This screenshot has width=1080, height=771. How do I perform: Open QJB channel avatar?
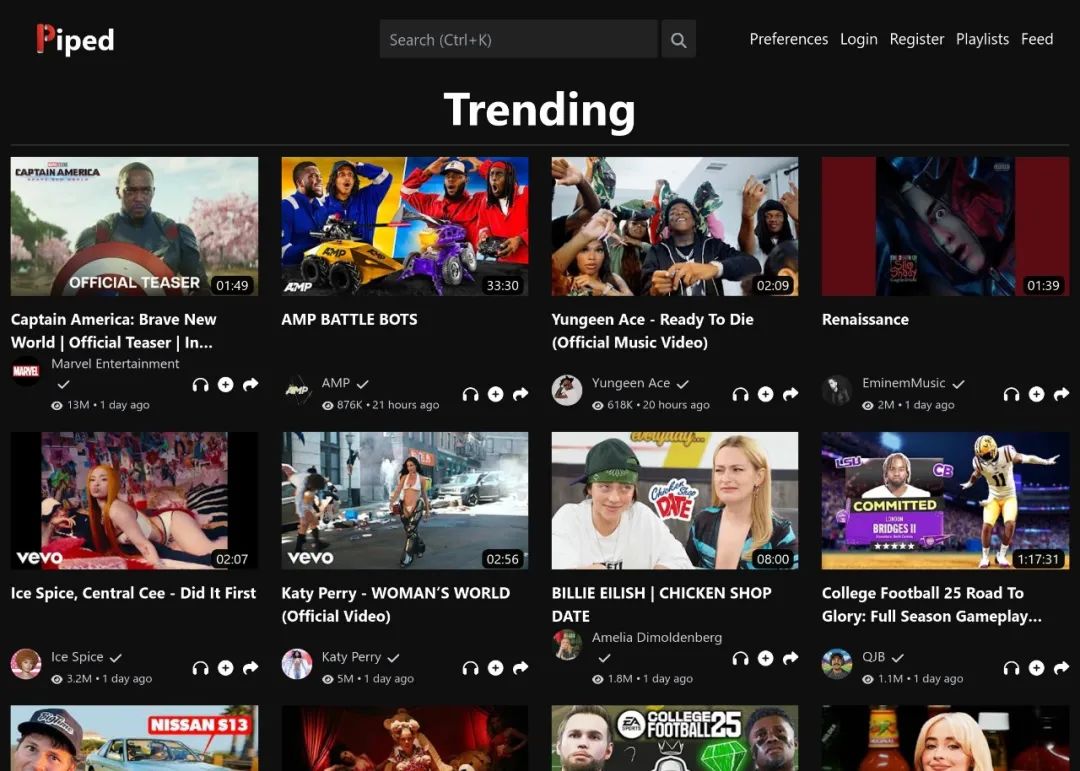point(837,664)
